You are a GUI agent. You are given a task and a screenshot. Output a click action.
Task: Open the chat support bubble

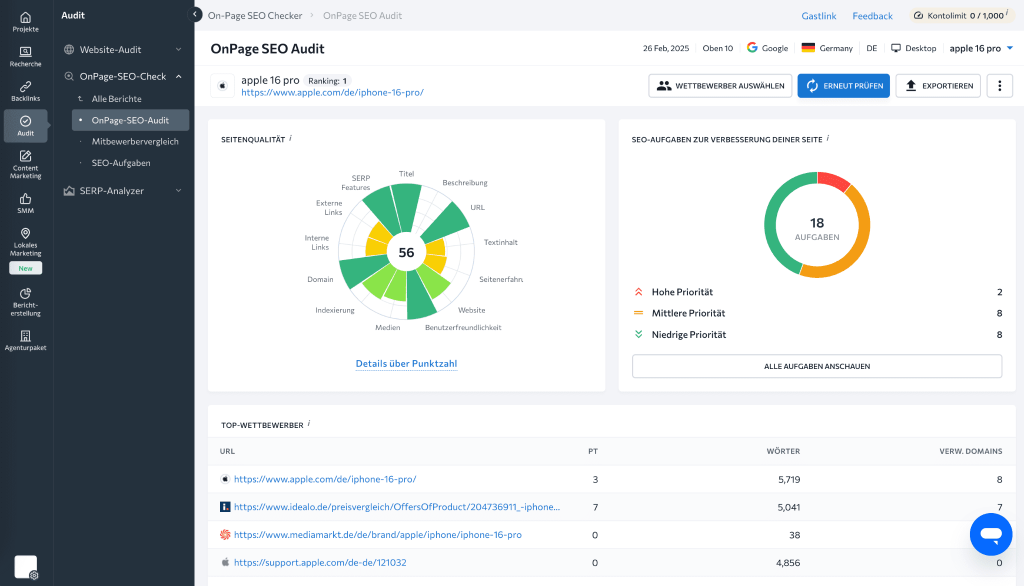[x=991, y=534]
